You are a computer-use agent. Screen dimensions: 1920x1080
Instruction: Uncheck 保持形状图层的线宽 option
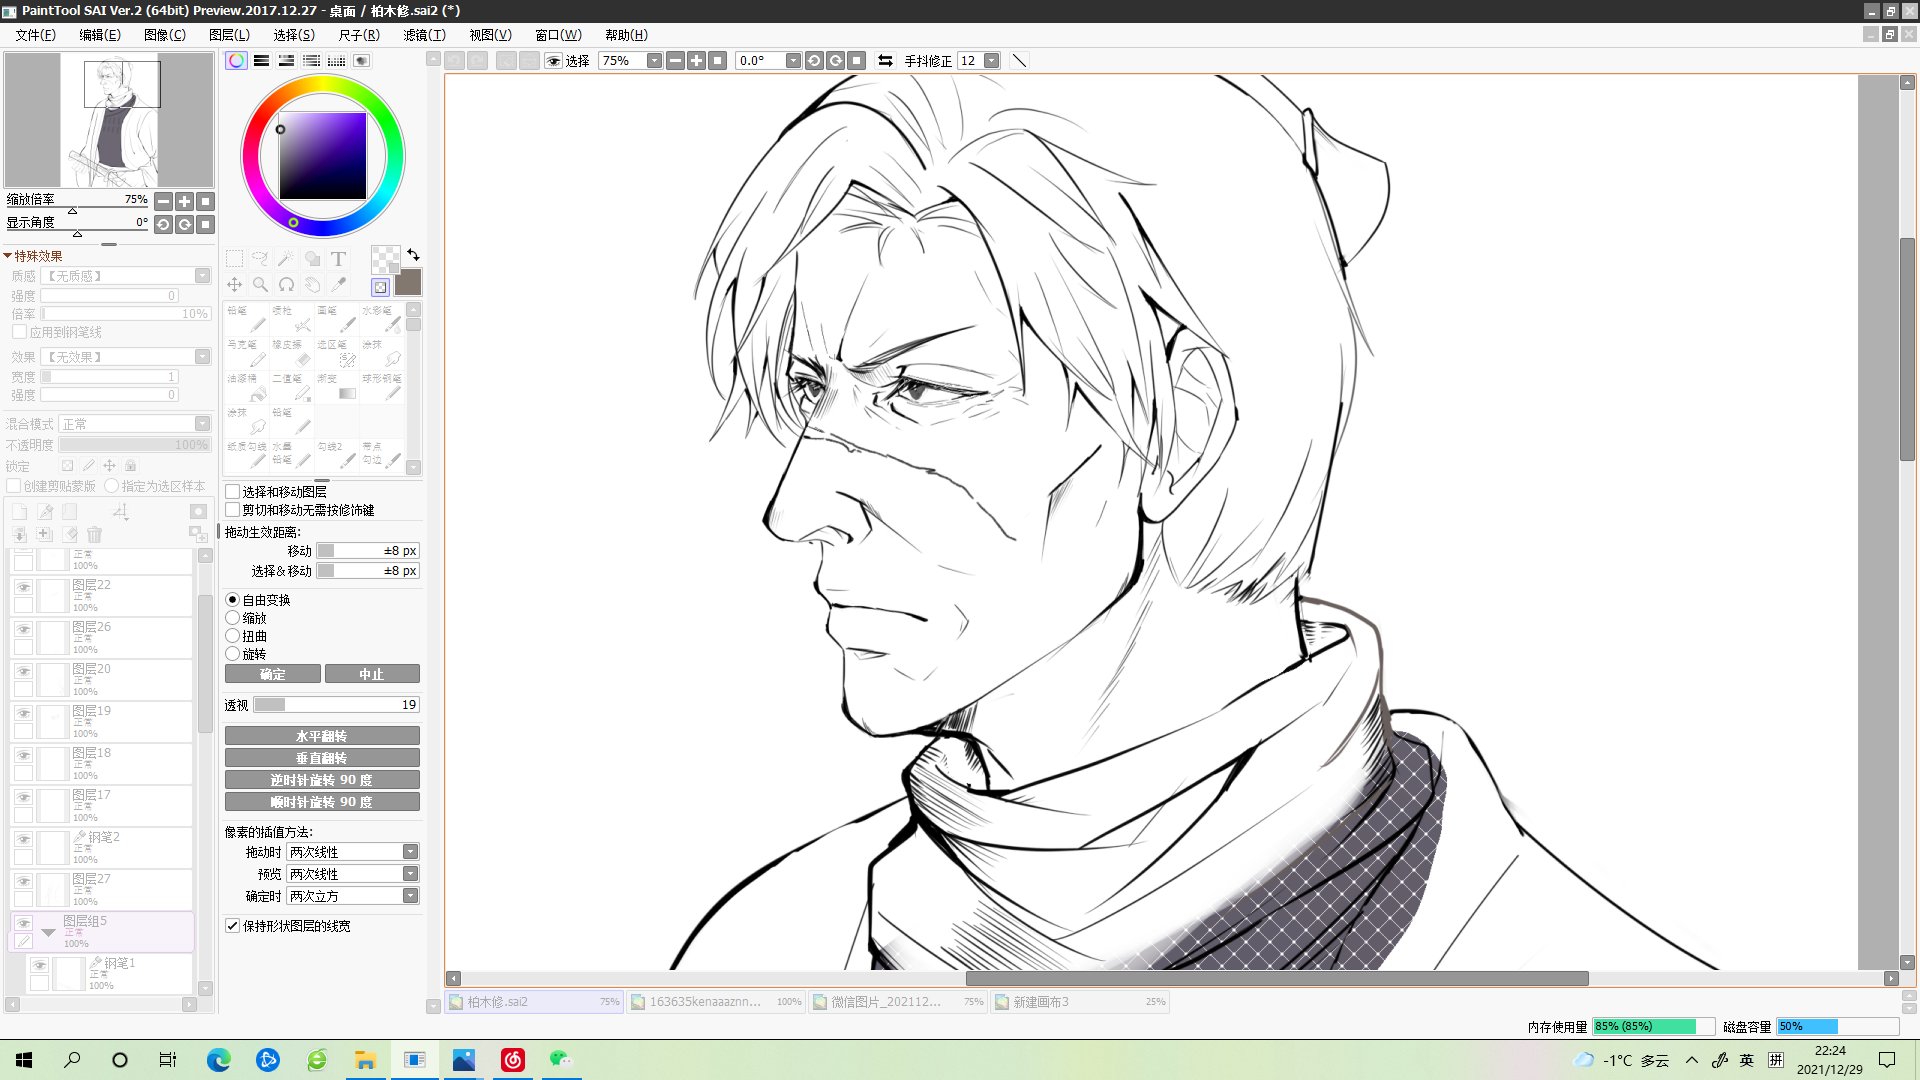[x=233, y=926]
